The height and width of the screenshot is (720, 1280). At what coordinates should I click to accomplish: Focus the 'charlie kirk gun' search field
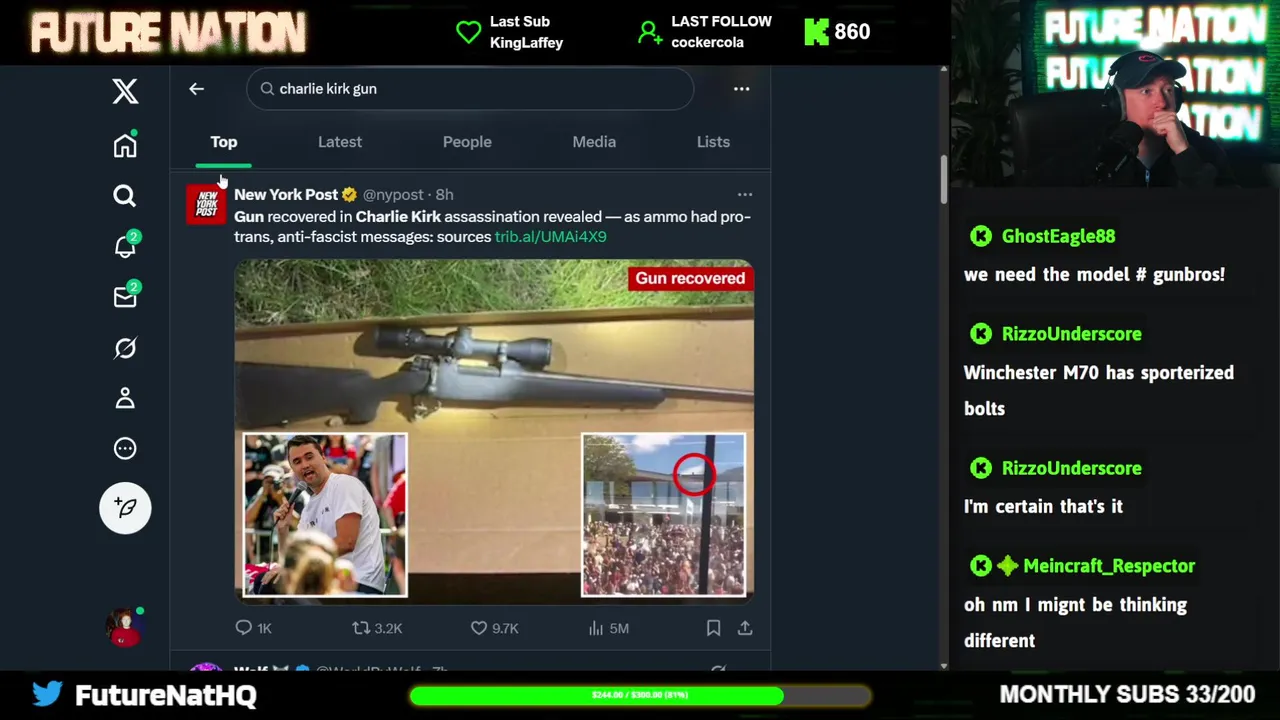pyautogui.click(x=470, y=89)
